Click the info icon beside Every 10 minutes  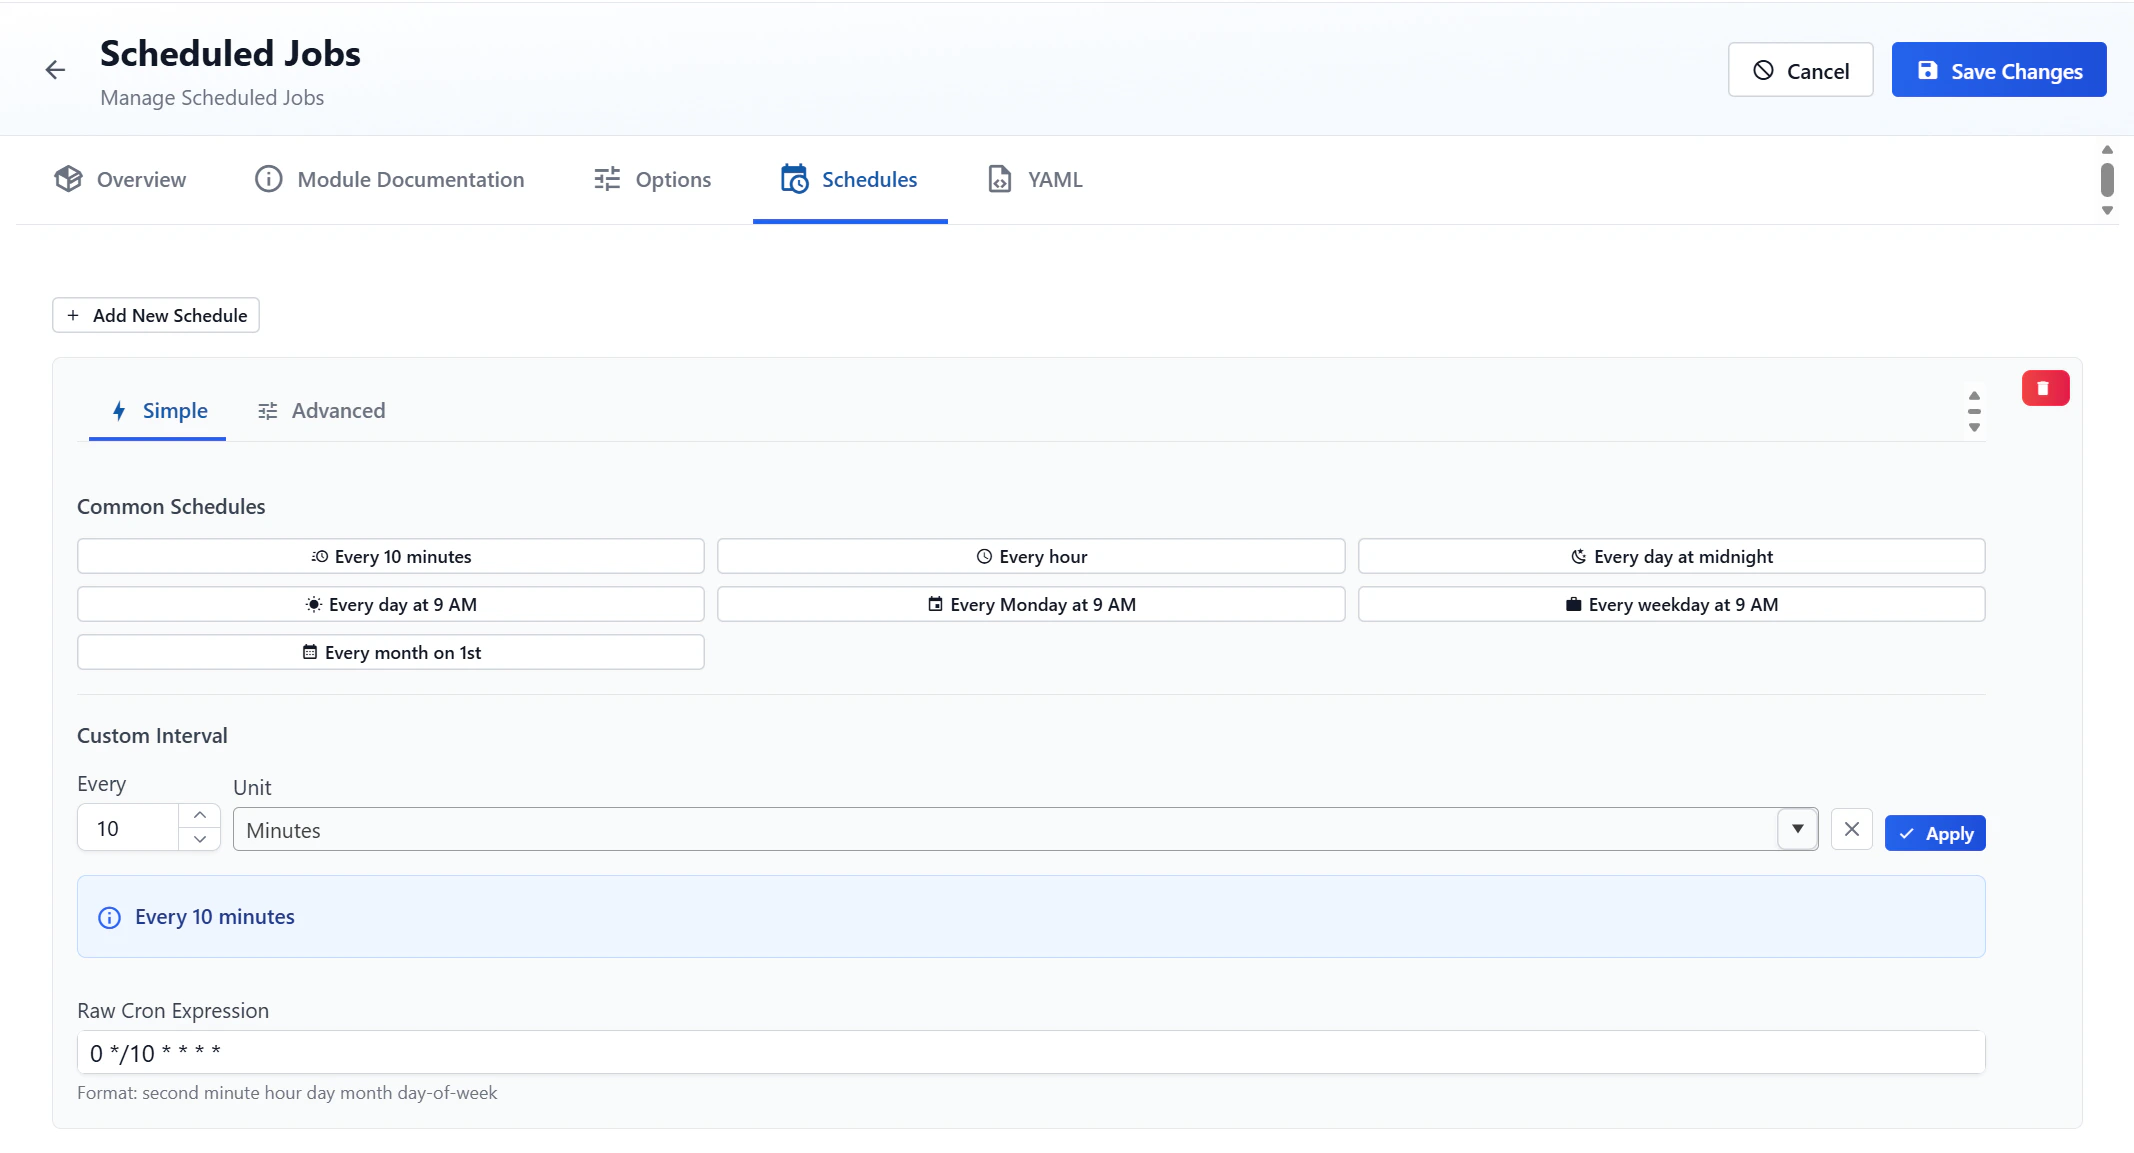[x=109, y=917]
